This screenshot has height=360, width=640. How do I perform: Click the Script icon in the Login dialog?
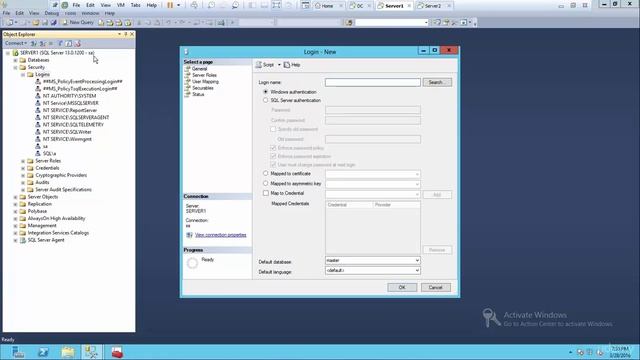(259, 65)
